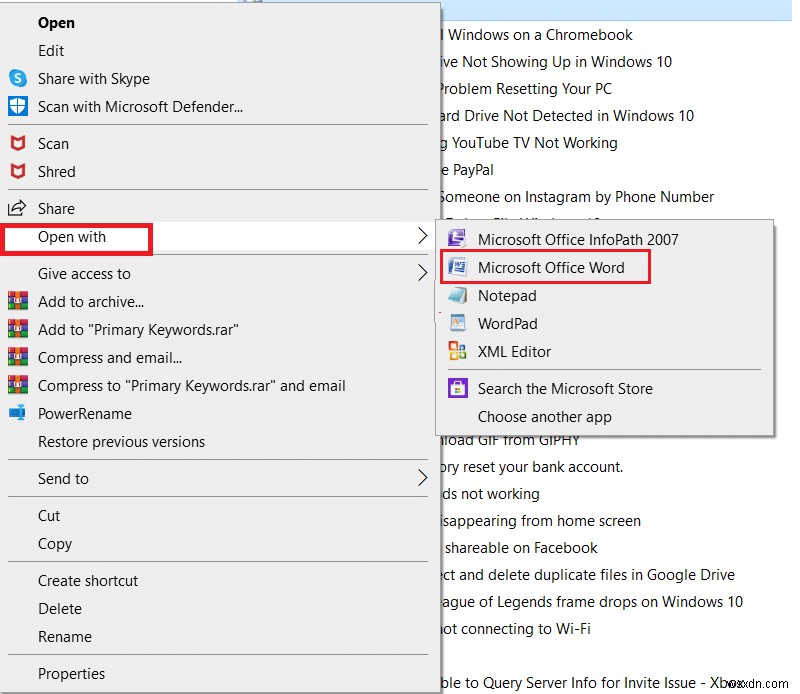Select file row "shareable on Facebook"
This screenshot has width=800, height=694.
pyautogui.click(x=519, y=548)
